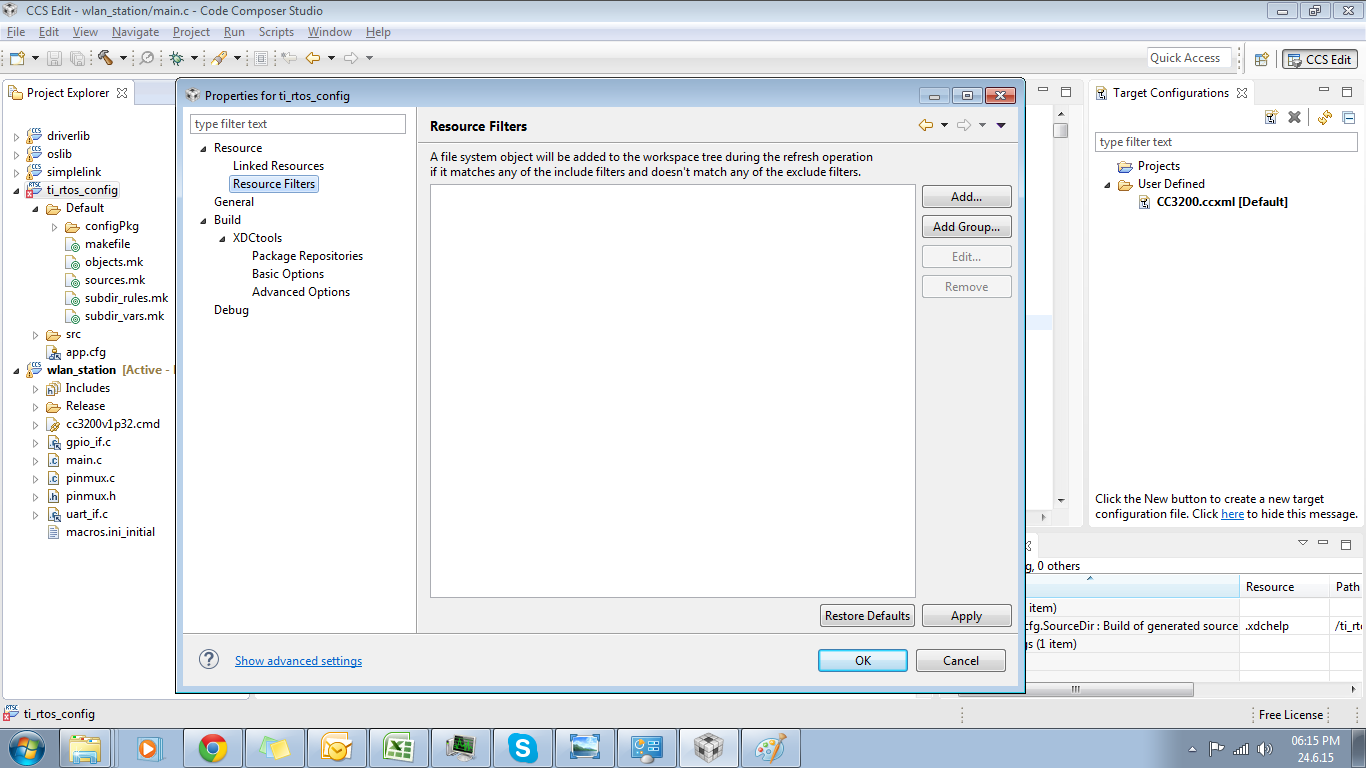1372x784 pixels.
Task: Collapse the User Defined folder
Action: click(1108, 185)
